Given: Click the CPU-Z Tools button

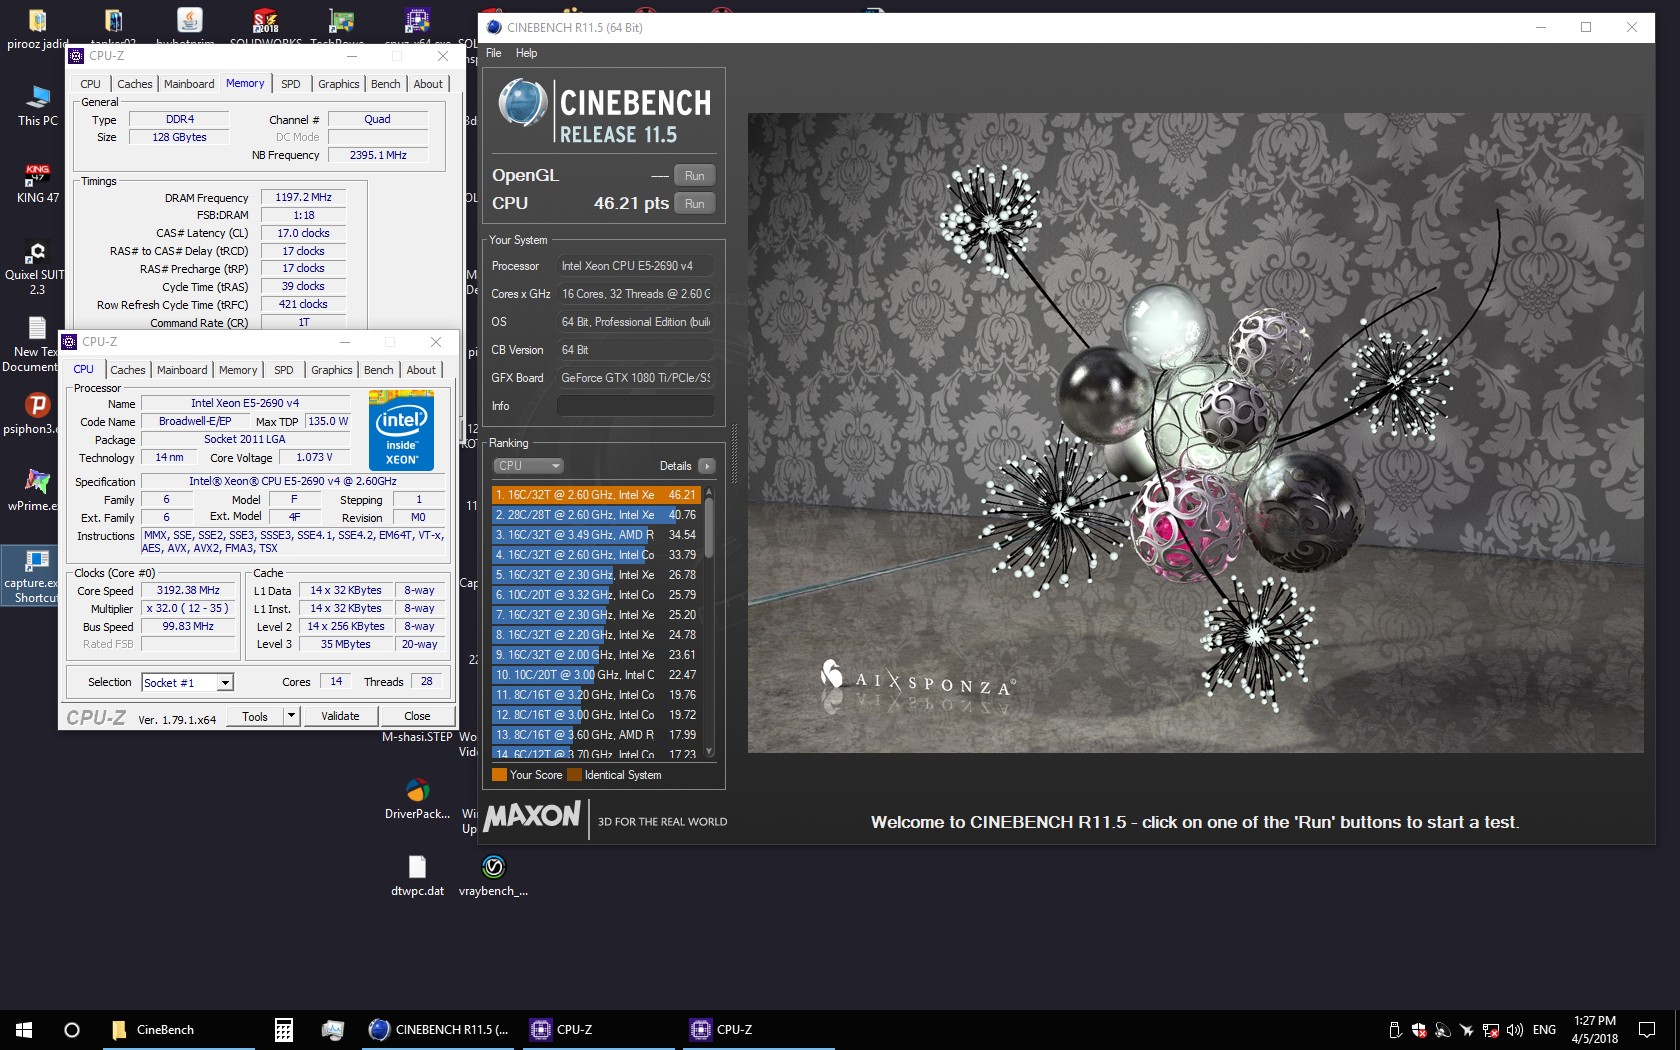Looking at the screenshot, I should pos(255,716).
